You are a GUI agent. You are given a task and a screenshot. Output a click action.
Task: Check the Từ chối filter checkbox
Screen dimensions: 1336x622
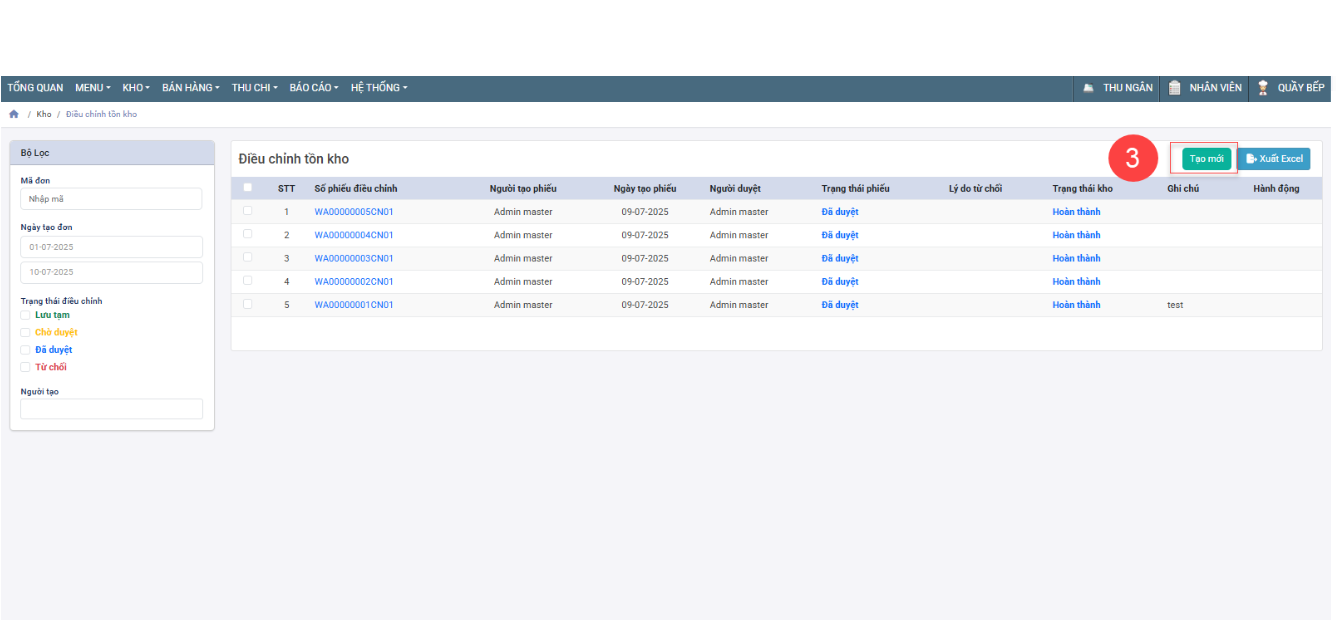(x=26, y=367)
